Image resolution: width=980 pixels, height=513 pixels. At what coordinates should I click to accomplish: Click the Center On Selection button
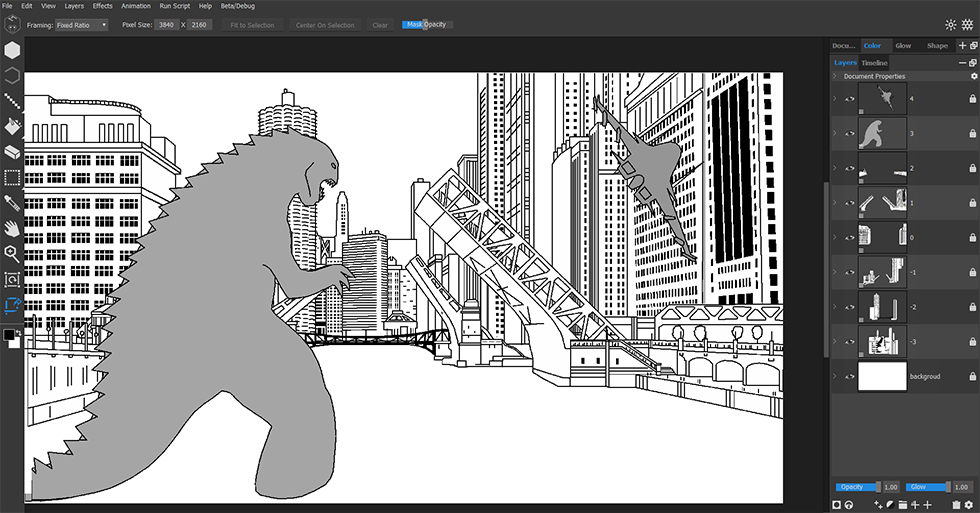325,25
